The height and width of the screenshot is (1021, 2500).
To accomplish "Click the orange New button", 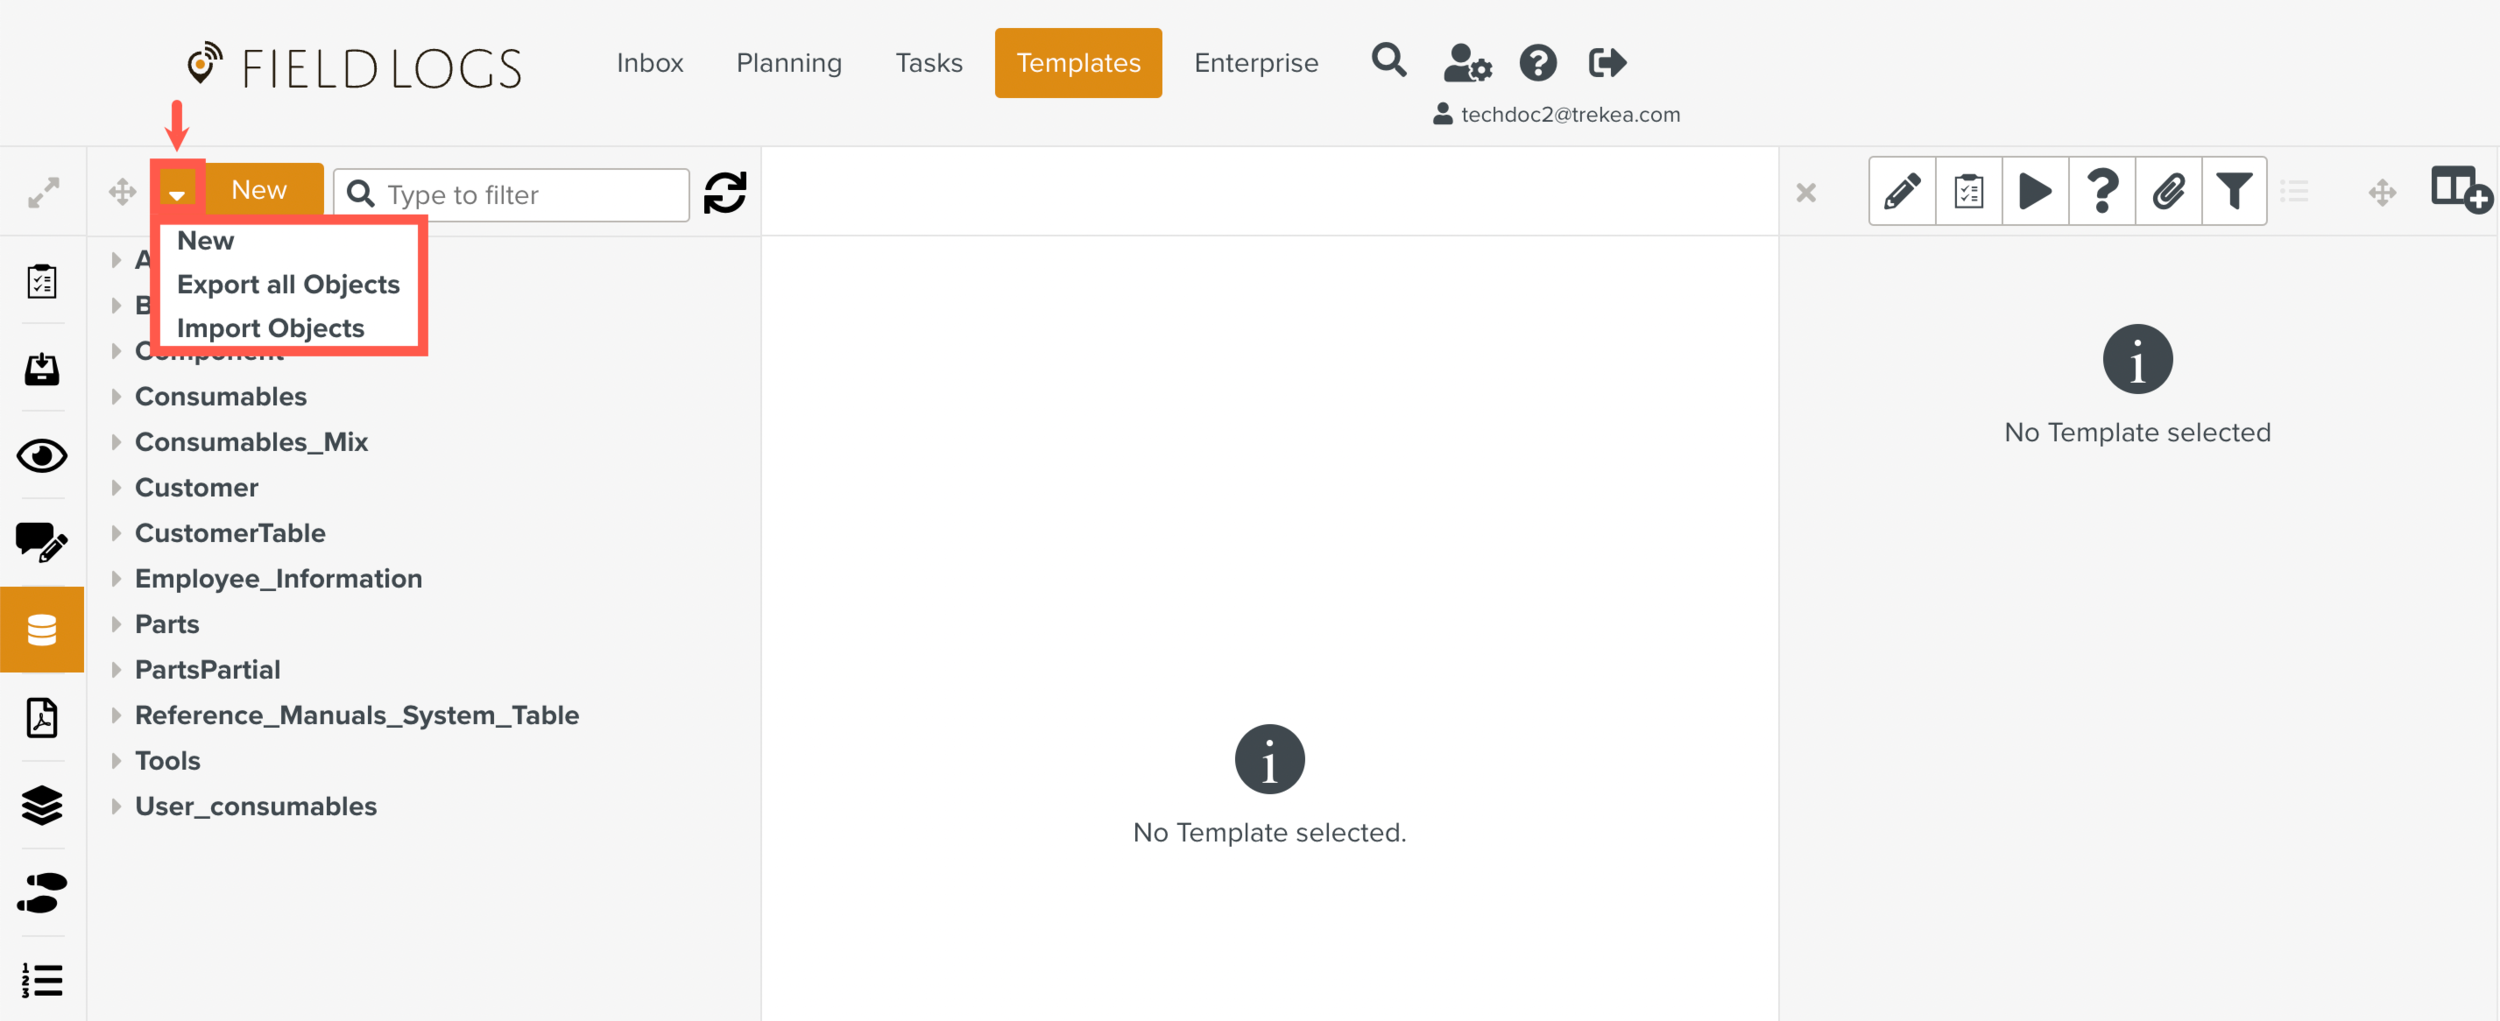I will pyautogui.click(x=259, y=189).
